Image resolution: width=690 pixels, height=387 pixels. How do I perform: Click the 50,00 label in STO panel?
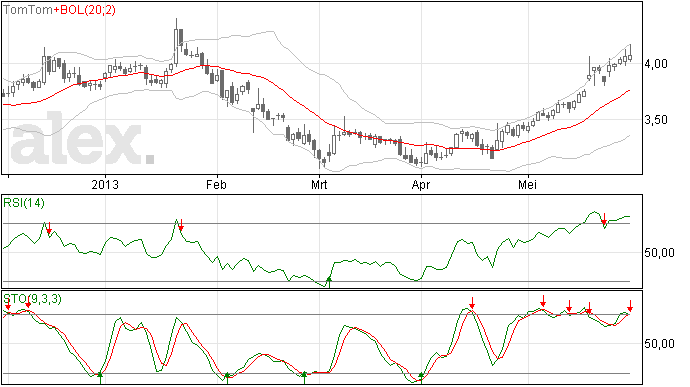[659, 343]
